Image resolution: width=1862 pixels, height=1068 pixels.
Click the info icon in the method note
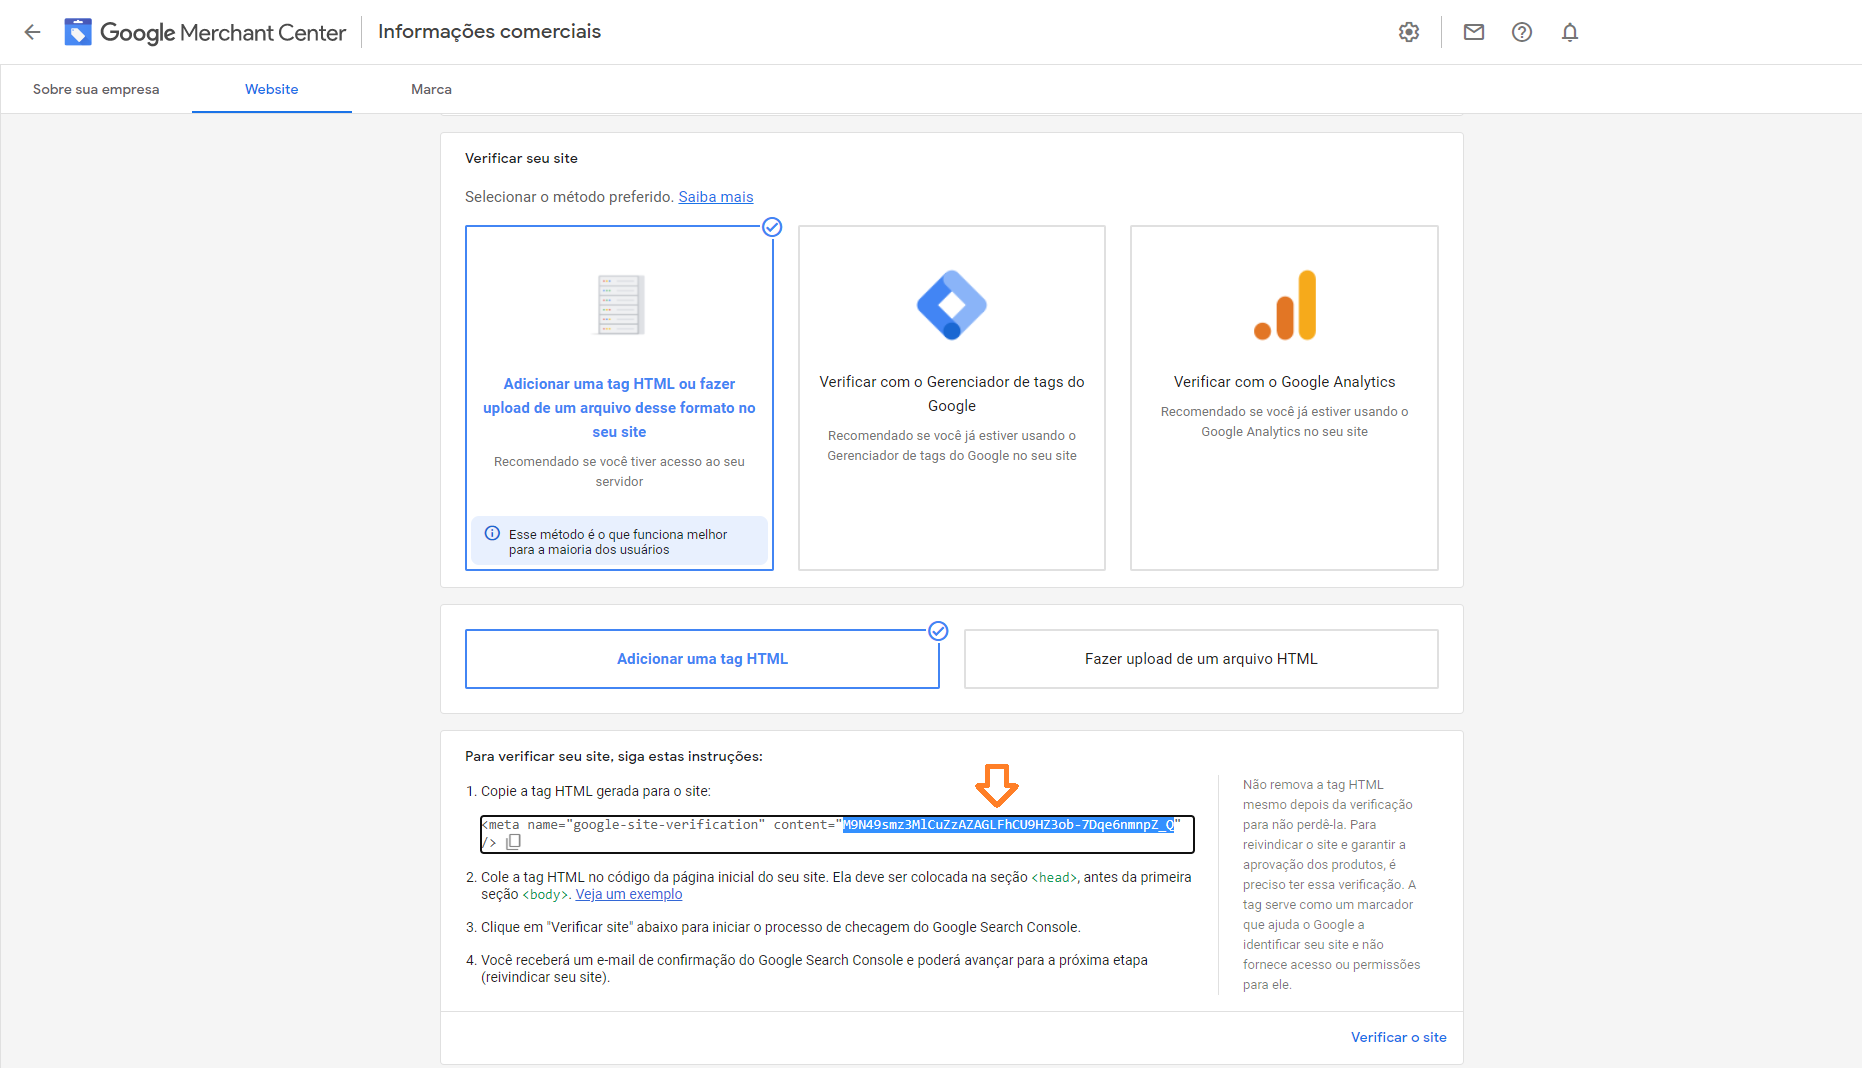click(x=492, y=533)
